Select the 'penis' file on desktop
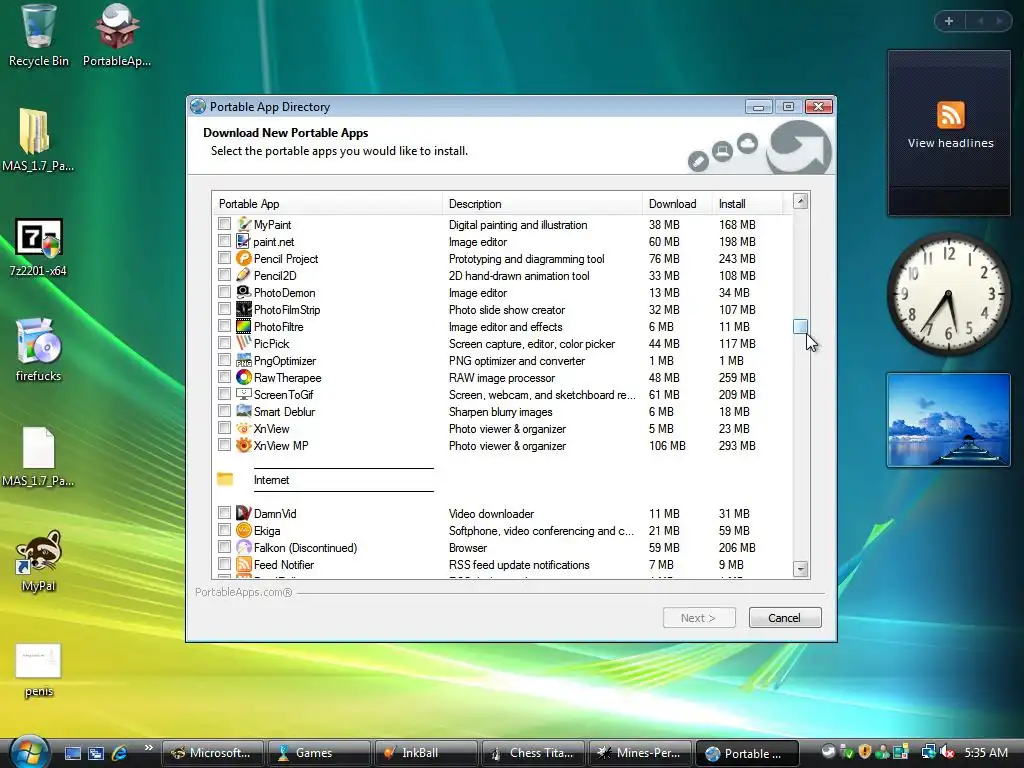The width and height of the screenshot is (1024, 768). coord(39,671)
